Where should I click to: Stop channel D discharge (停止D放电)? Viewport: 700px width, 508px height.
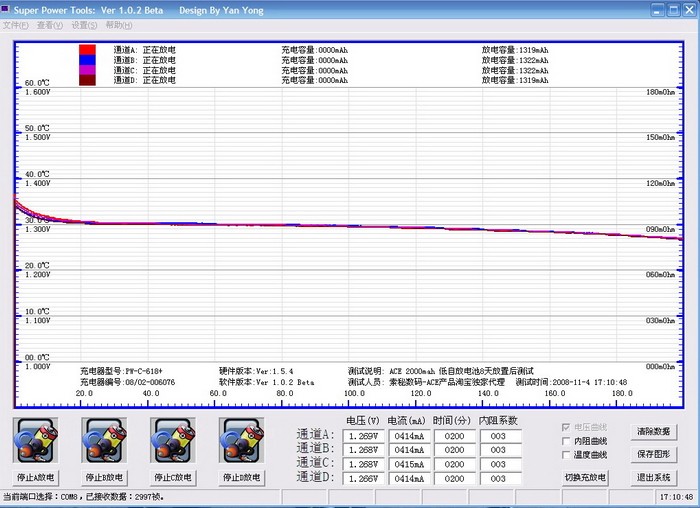[x=242, y=477]
